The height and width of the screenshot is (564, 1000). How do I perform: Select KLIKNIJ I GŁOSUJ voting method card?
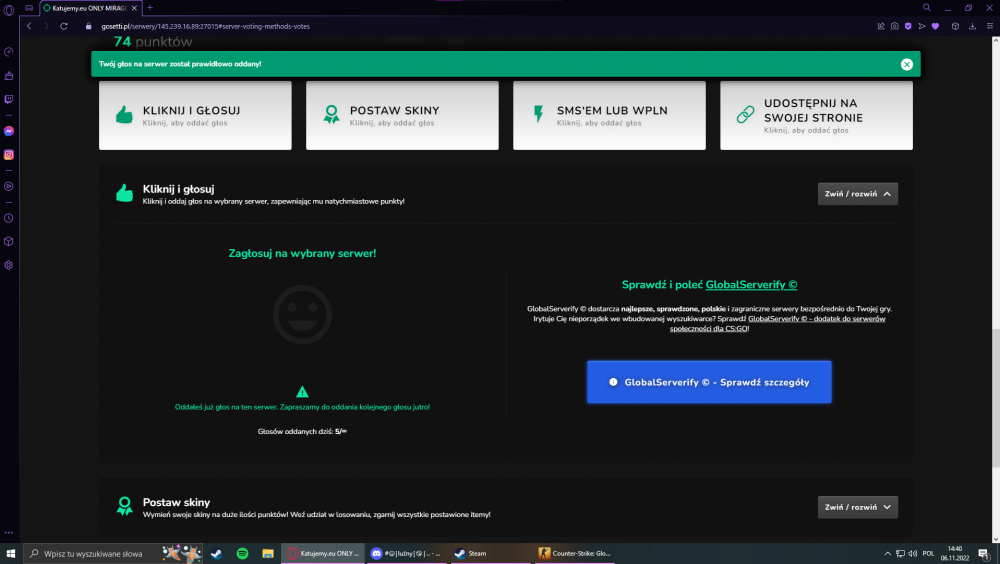click(x=195, y=115)
